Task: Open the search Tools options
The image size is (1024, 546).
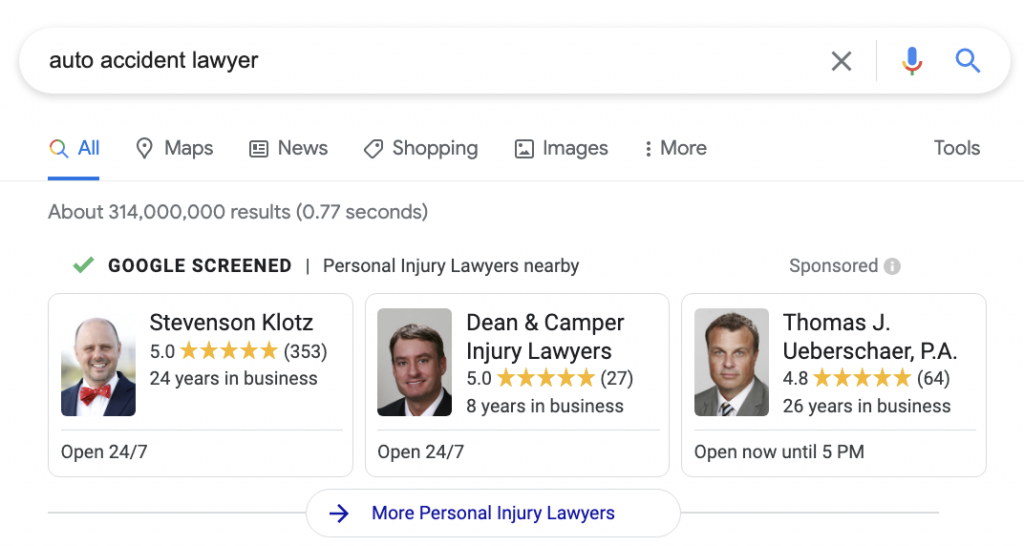Action: 956,148
